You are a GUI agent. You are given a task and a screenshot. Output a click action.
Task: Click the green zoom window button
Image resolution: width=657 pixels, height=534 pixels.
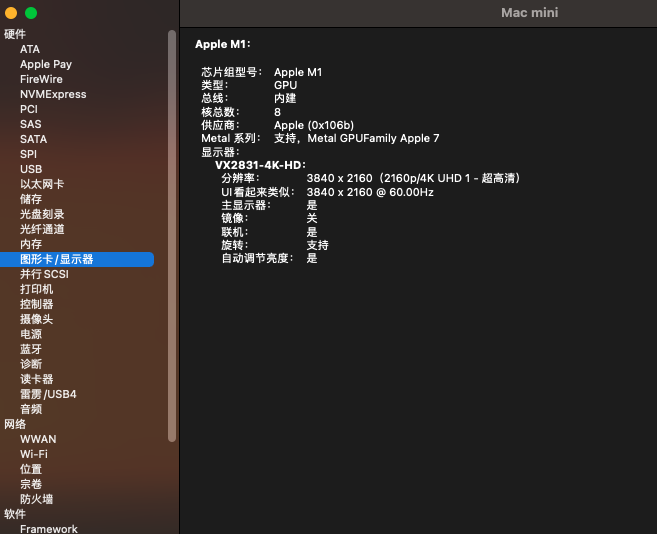pos(31,13)
